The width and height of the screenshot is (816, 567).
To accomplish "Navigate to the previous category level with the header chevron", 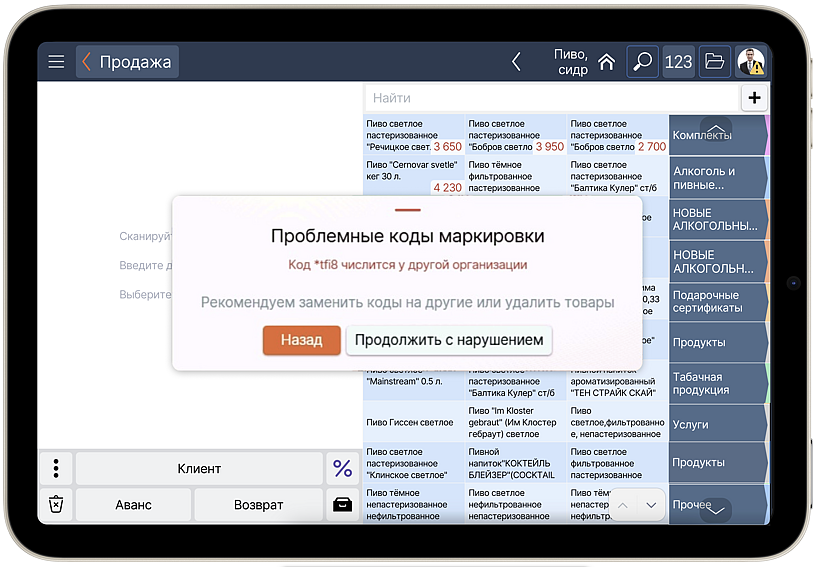I will (516, 62).
